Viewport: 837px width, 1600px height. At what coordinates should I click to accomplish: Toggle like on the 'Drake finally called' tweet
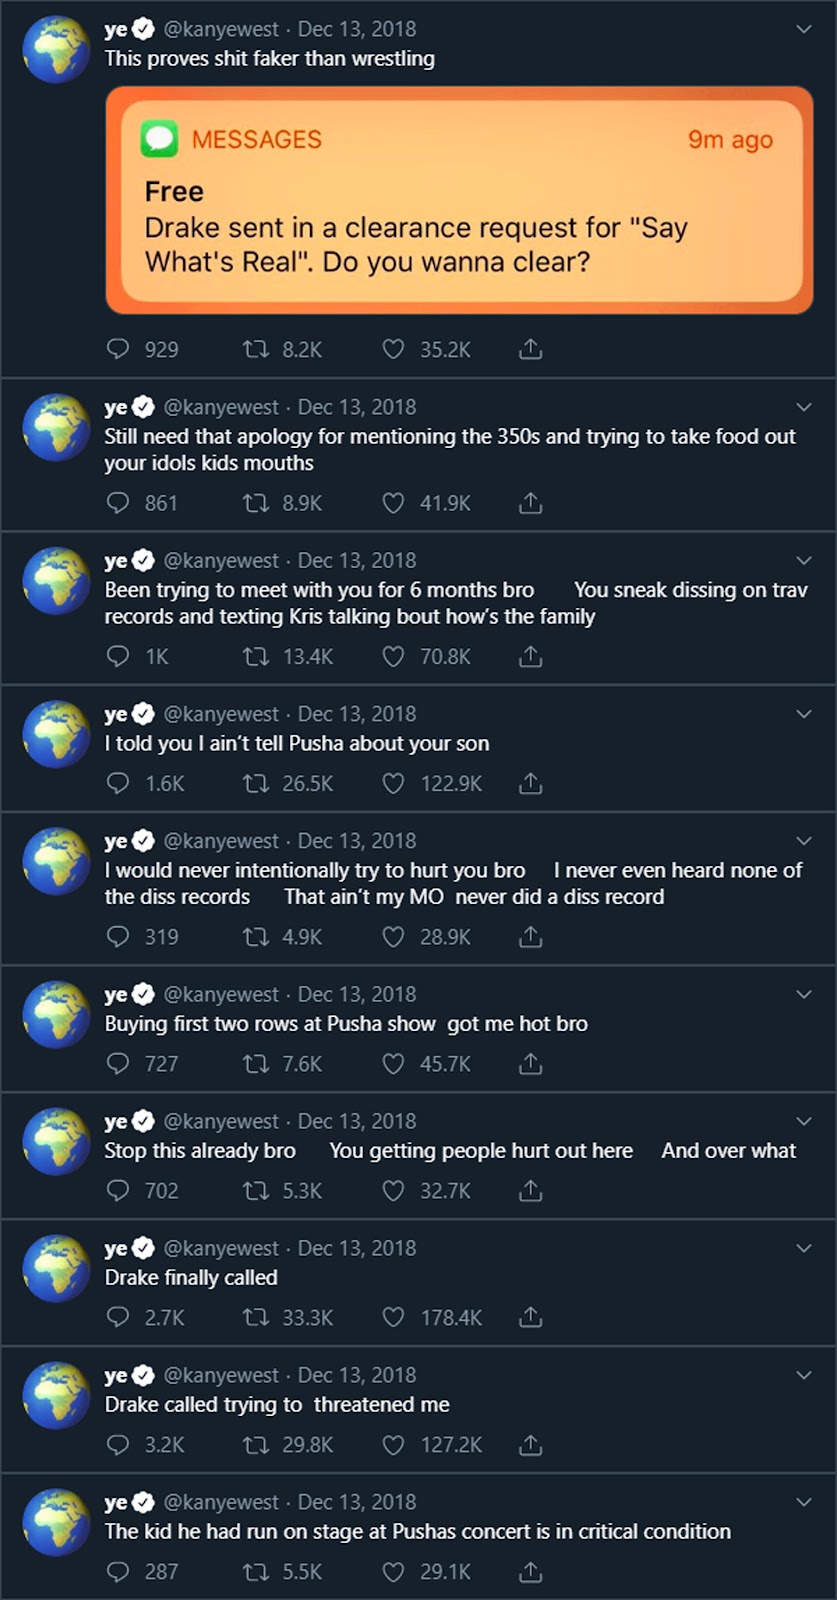point(394,1317)
